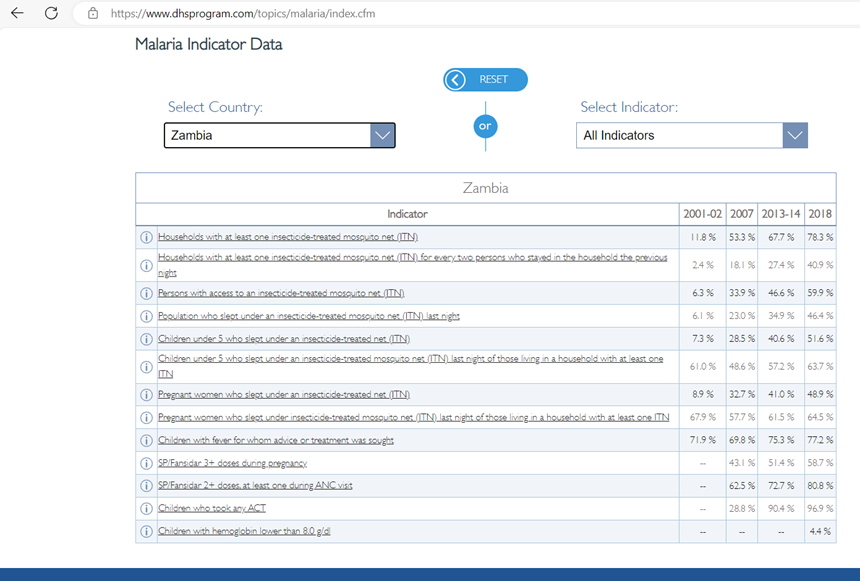860x581 pixels.
Task: Open info icon for SP/Fansidar 3+ doses during pregnancy
Action: 146,464
